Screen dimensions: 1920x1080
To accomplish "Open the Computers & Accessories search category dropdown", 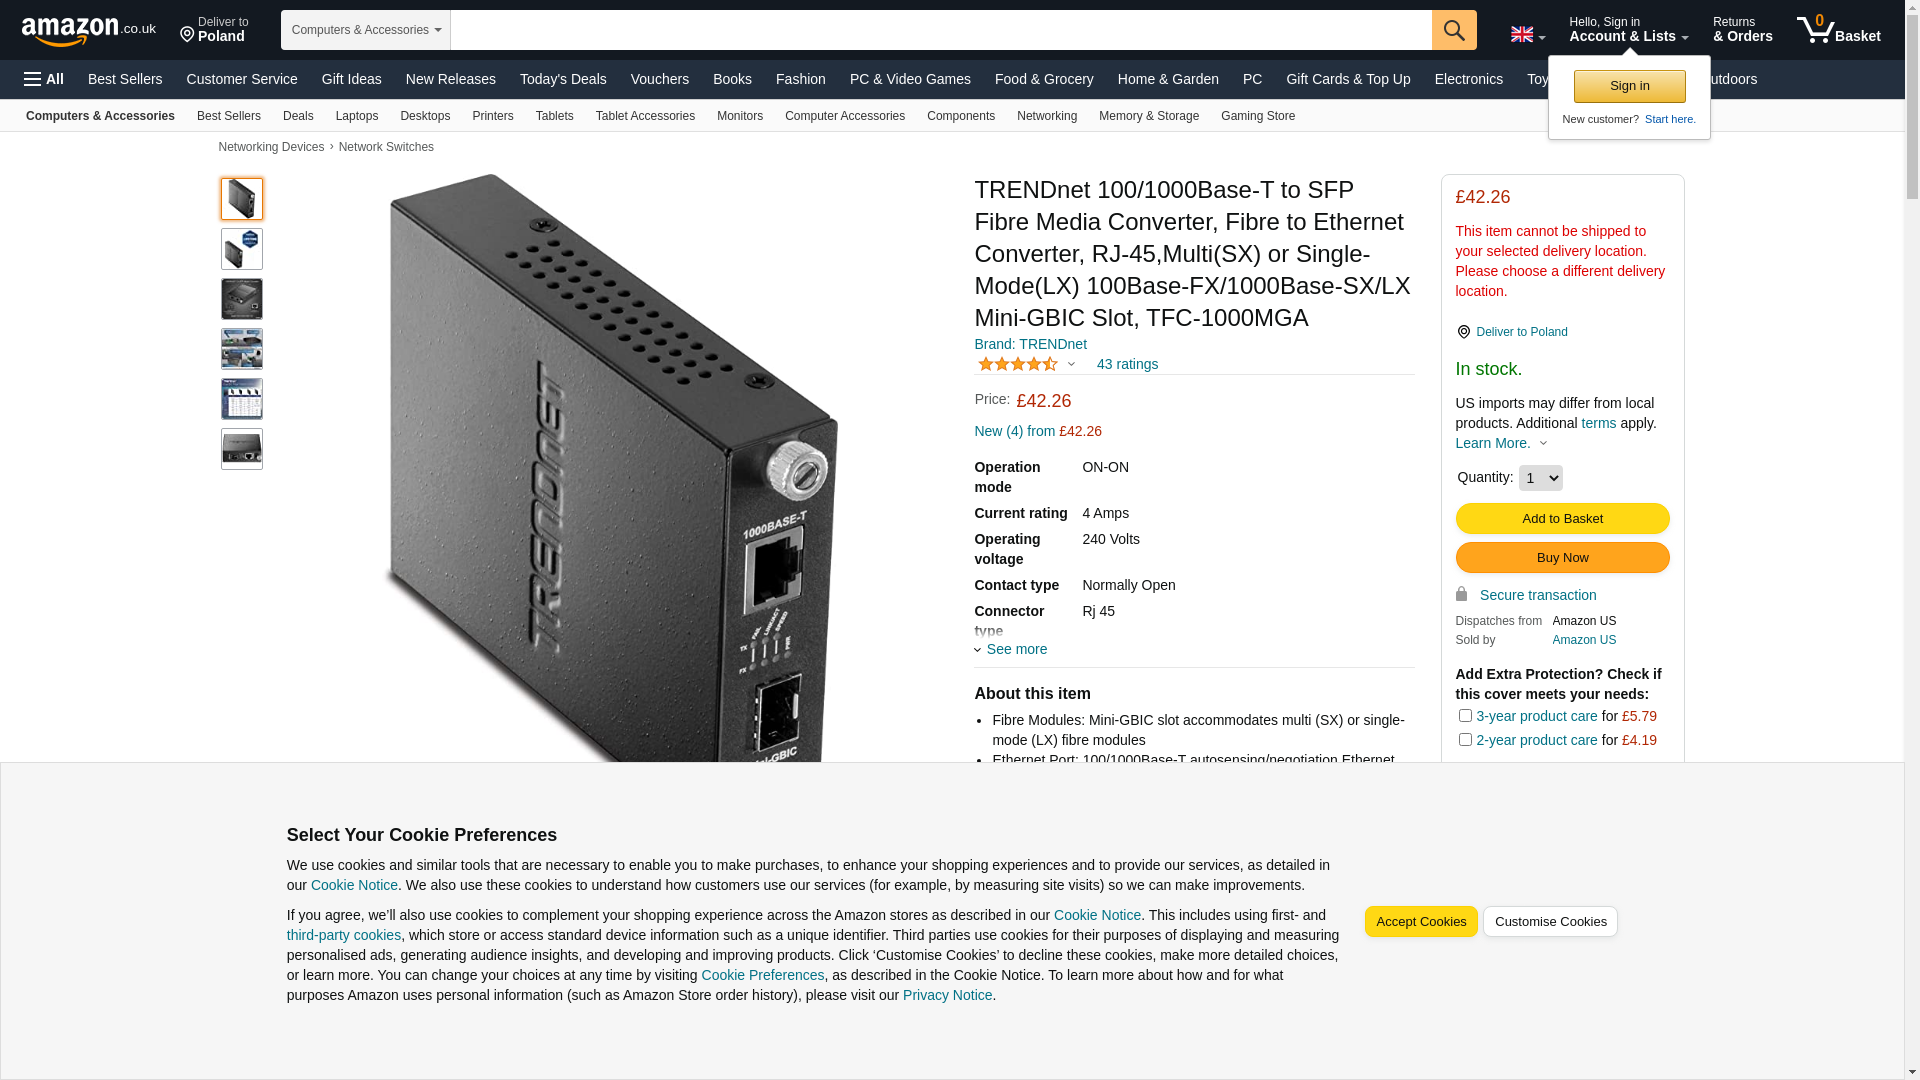I will (366, 30).
